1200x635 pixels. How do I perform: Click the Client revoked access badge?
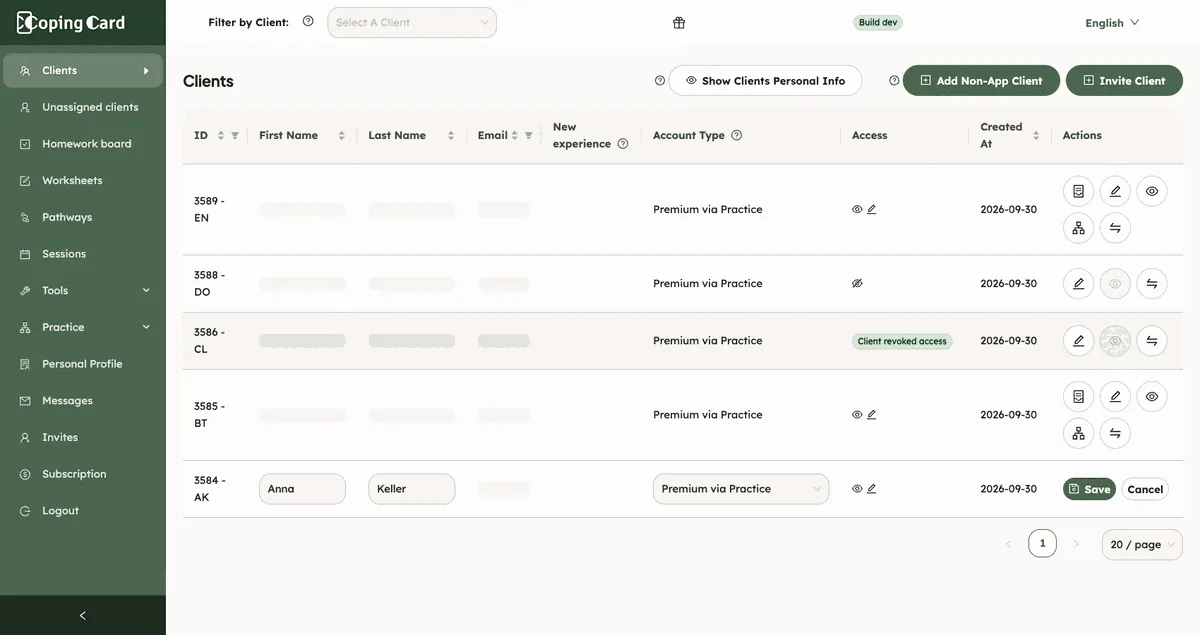902,341
